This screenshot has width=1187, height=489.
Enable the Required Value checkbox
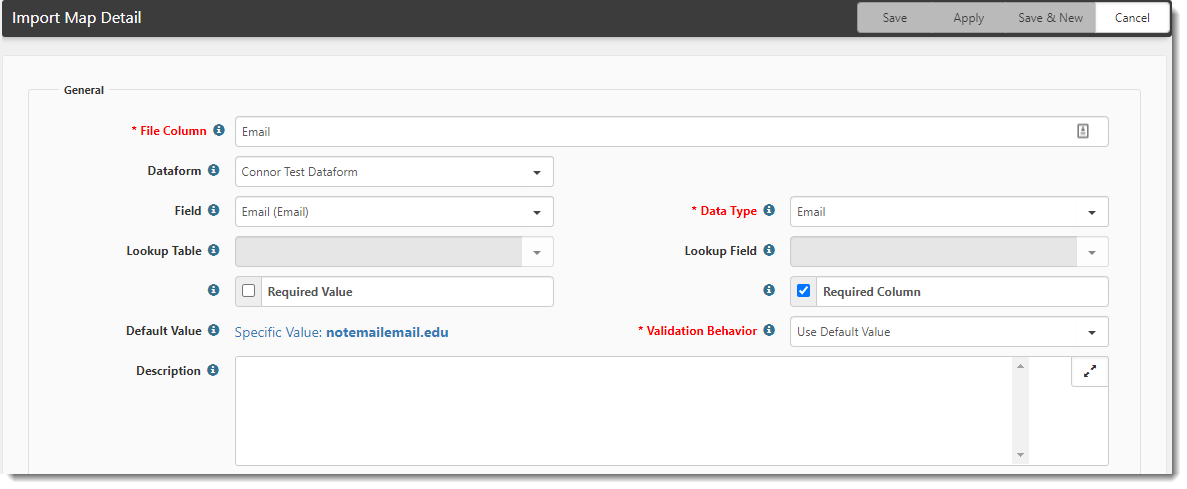pos(249,291)
